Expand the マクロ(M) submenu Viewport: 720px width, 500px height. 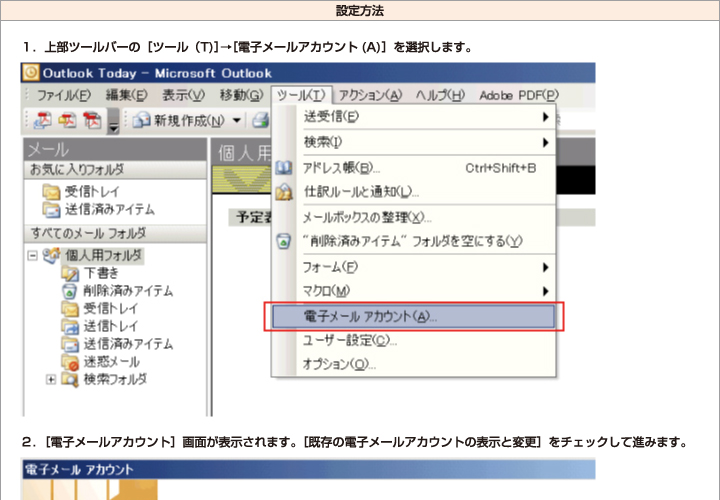click(x=413, y=291)
